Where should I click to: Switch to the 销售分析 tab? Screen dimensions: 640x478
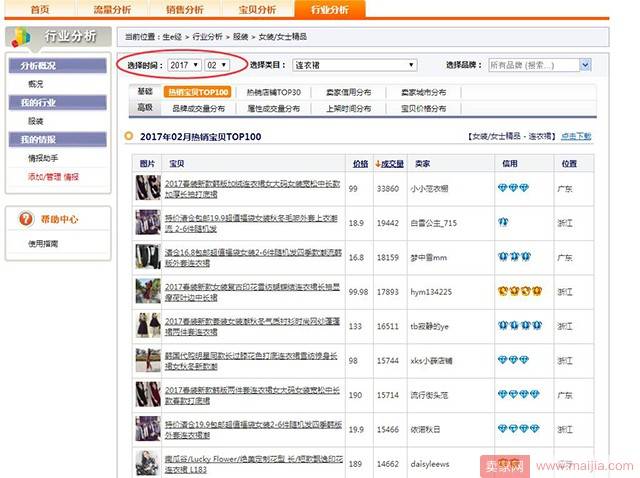pyautogui.click(x=184, y=9)
